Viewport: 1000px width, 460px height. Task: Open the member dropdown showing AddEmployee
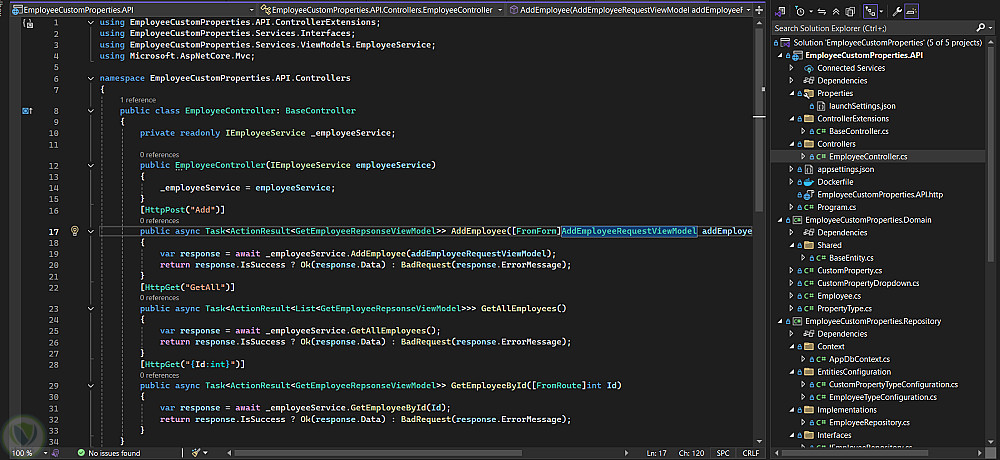click(x=630, y=10)
